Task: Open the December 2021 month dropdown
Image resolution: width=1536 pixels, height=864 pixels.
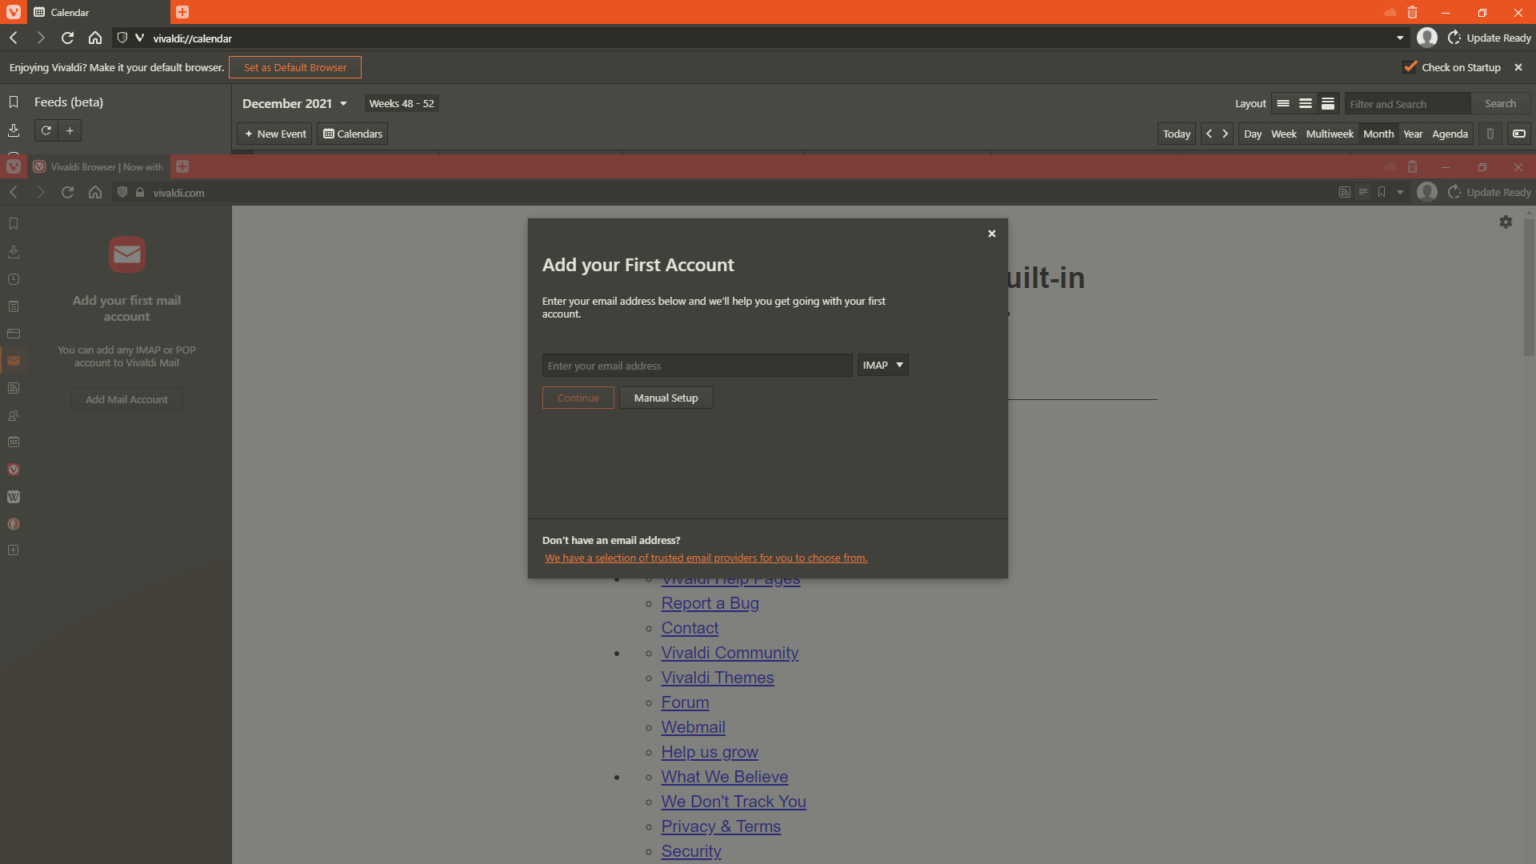Action: pyautogui.click(x=293, y=103)
